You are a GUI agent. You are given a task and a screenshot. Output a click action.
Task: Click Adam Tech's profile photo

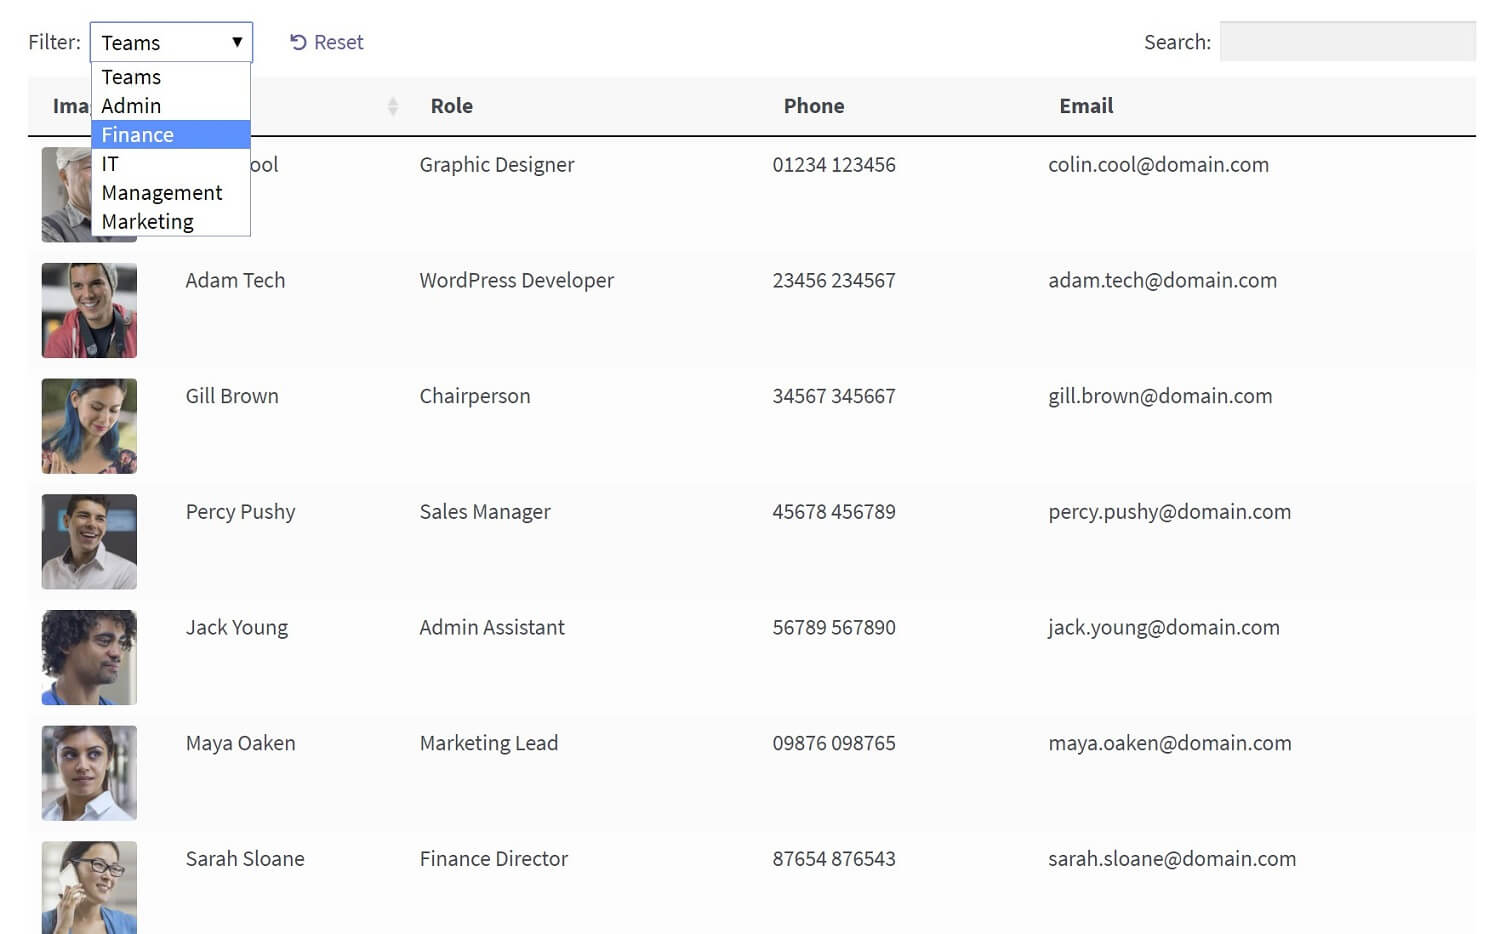(88, 310)
